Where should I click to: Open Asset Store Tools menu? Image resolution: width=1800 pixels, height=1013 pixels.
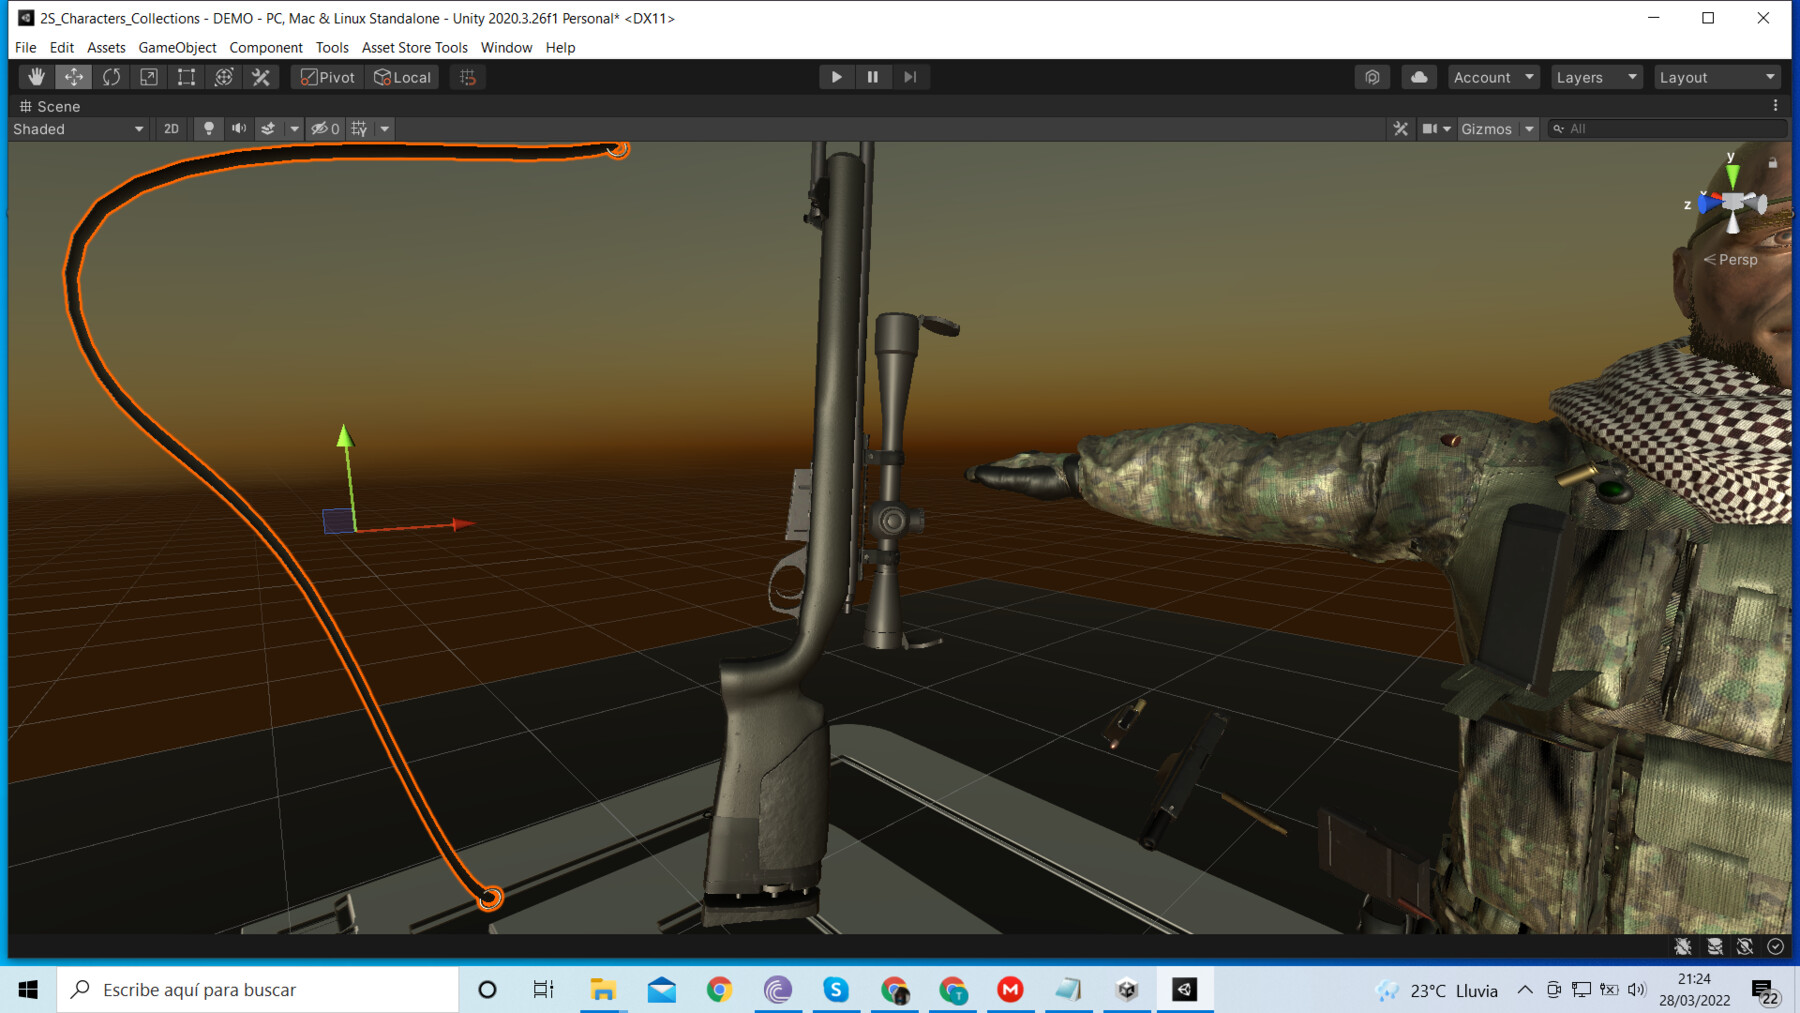pos(414,47)
